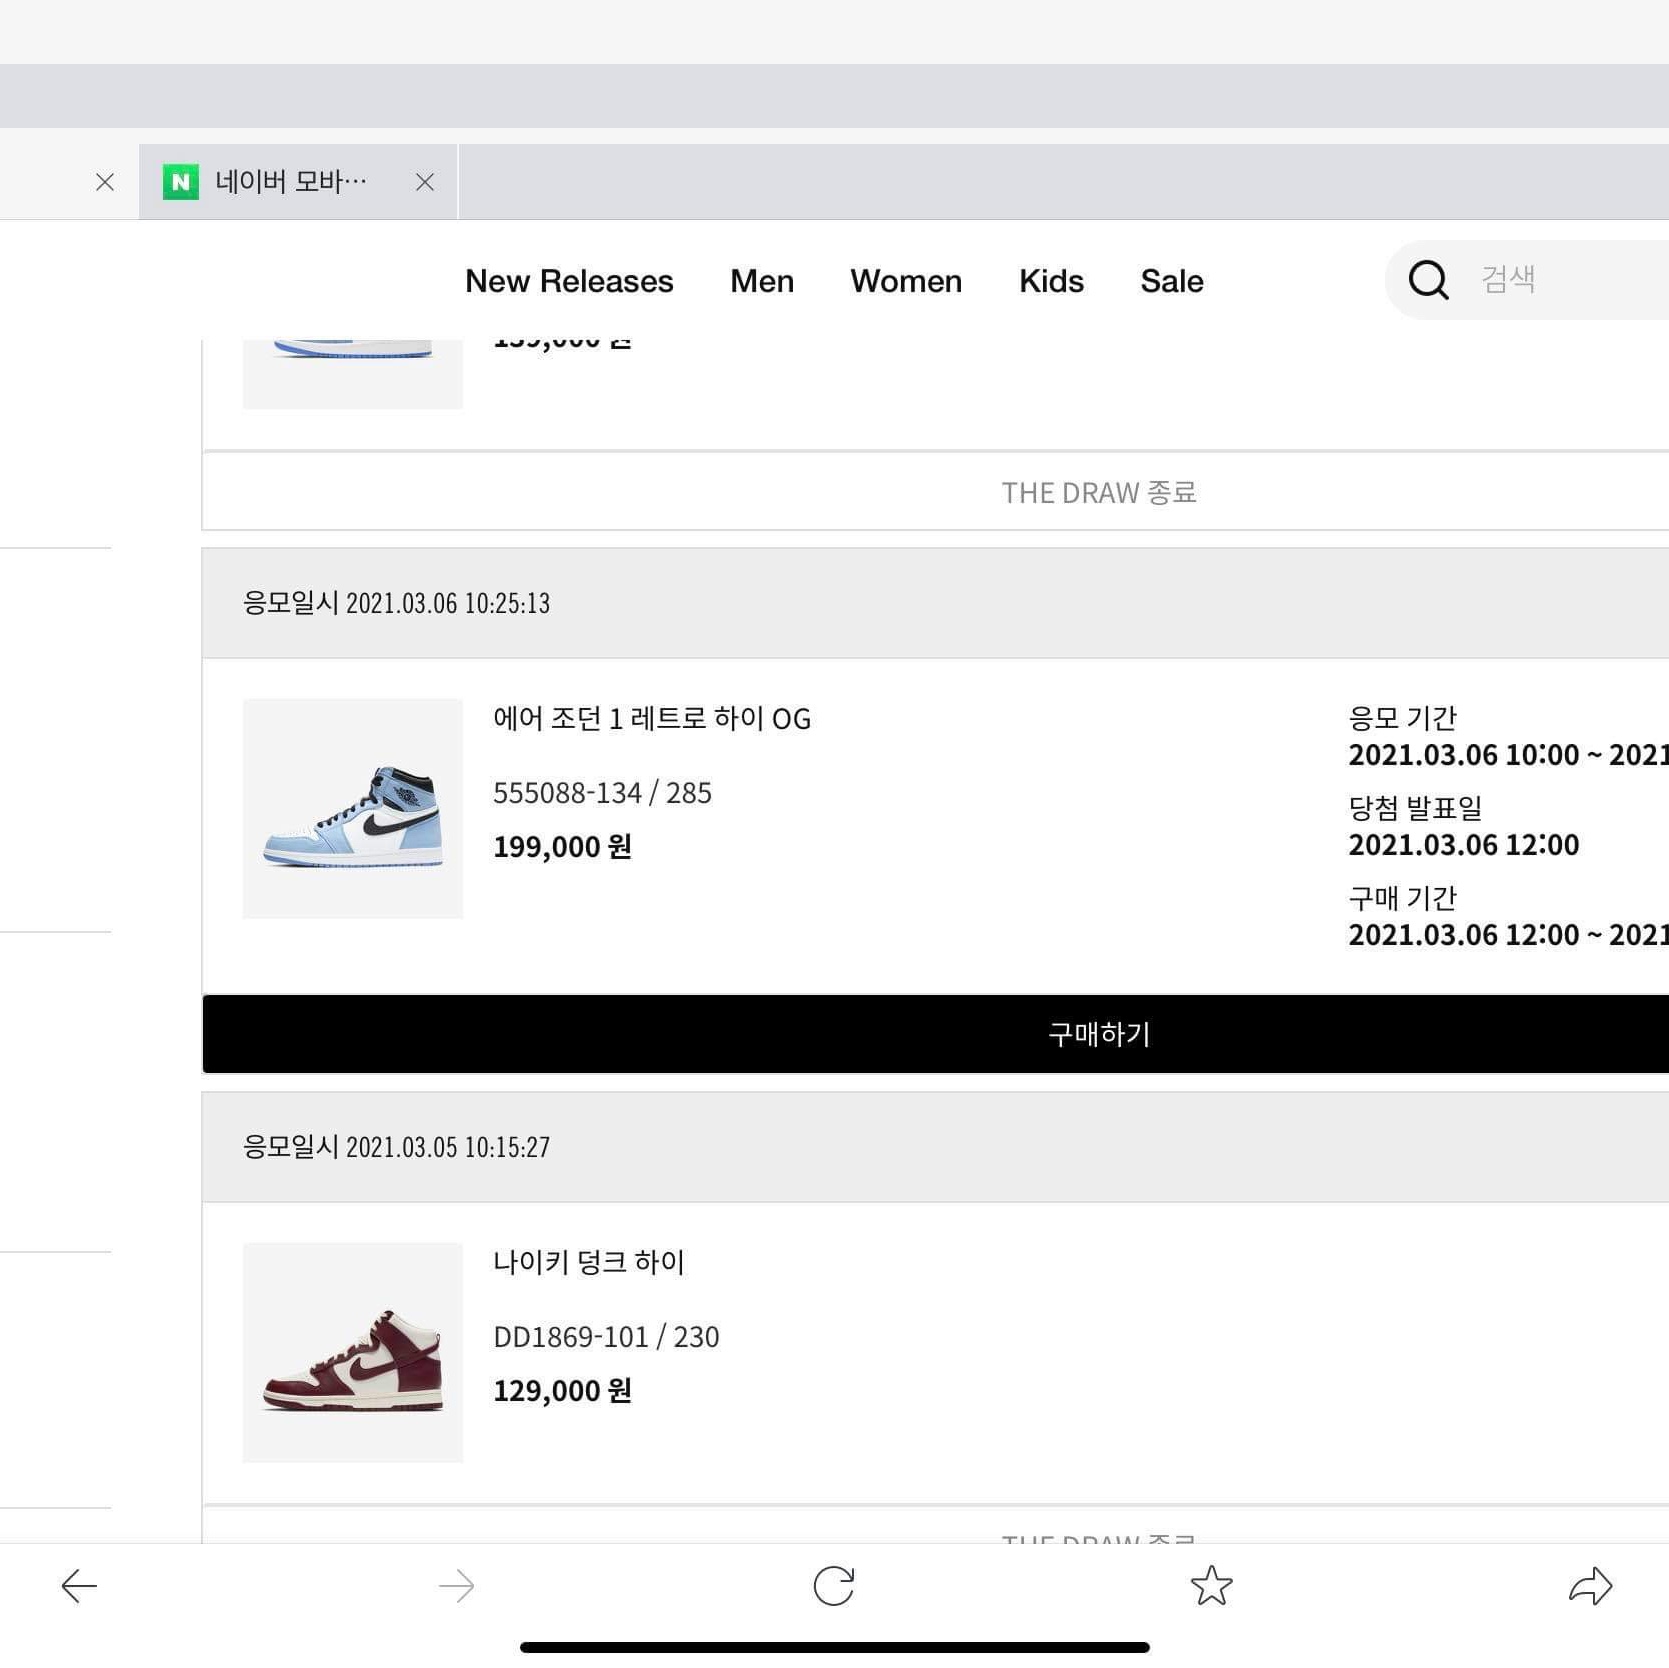This screenshot has height=1668, width=1669.
Task: Close the leftmost browser tab
Action: 105,182
